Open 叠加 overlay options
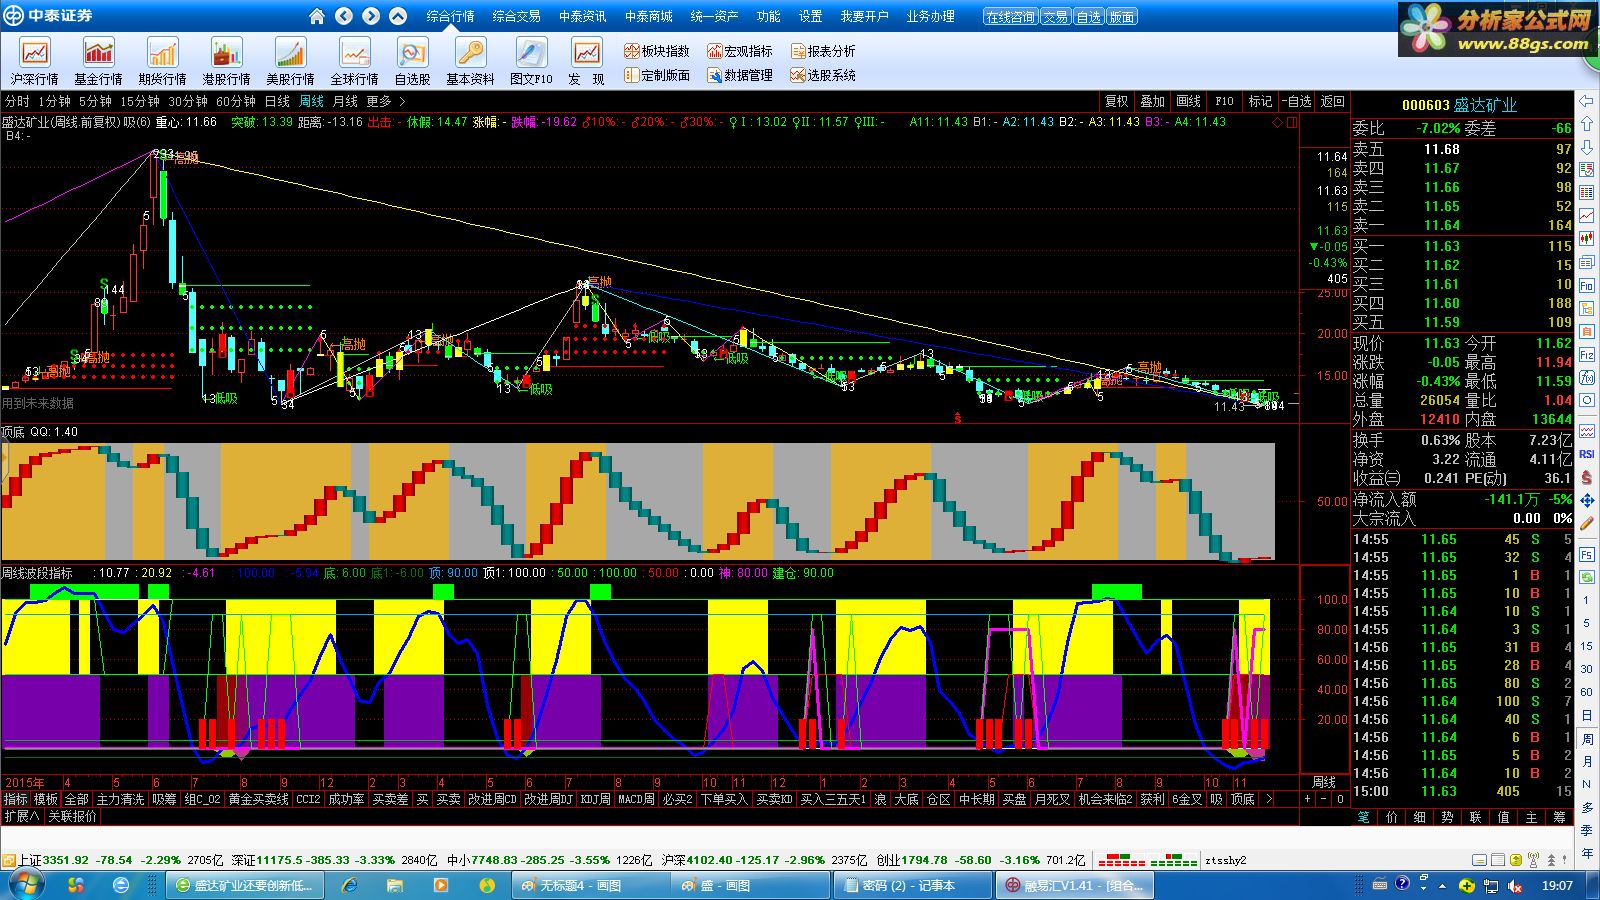 point(1152,102)
